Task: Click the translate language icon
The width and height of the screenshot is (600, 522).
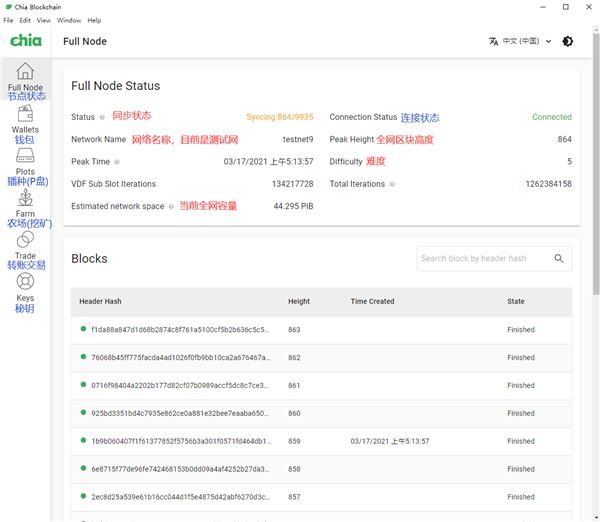Action: coord(494,41)
